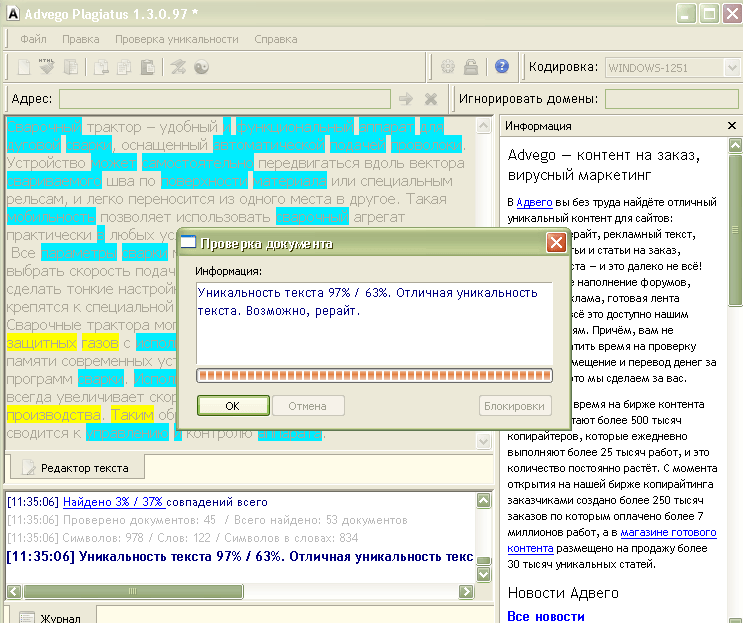
Task: Close the Информация side panel
Action: 732,126
